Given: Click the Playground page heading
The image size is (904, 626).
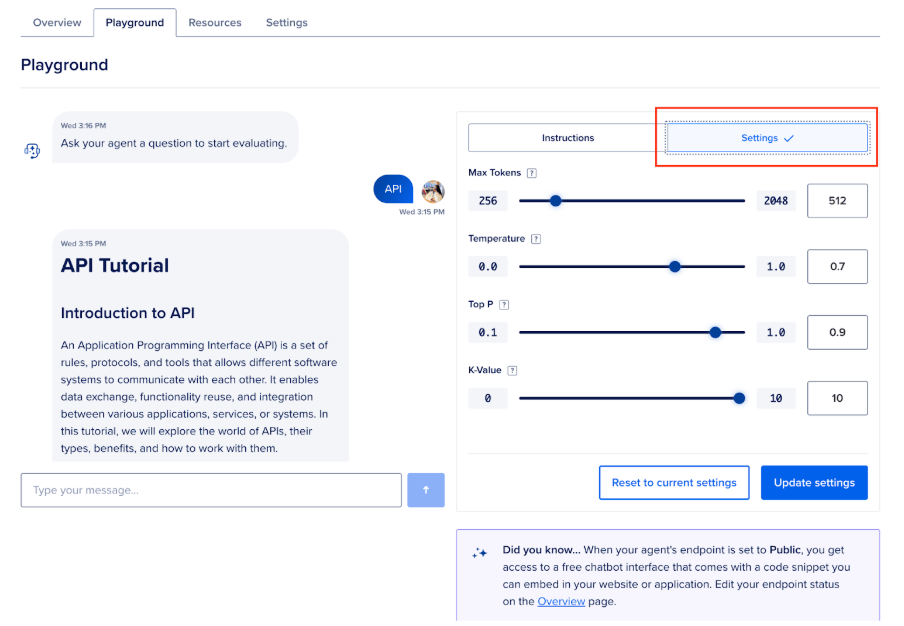Looking at the screenshot, I should point(65,65).
